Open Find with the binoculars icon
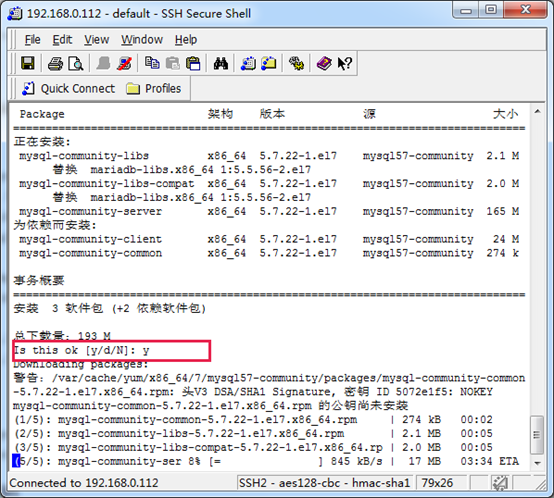The image size is (554, 498). click(220, 64)
